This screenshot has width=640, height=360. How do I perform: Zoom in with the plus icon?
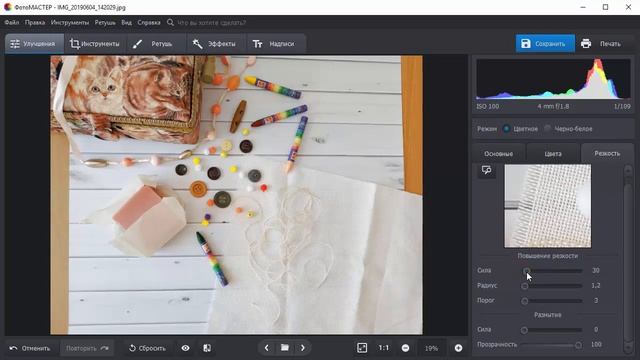click(458, 348)
